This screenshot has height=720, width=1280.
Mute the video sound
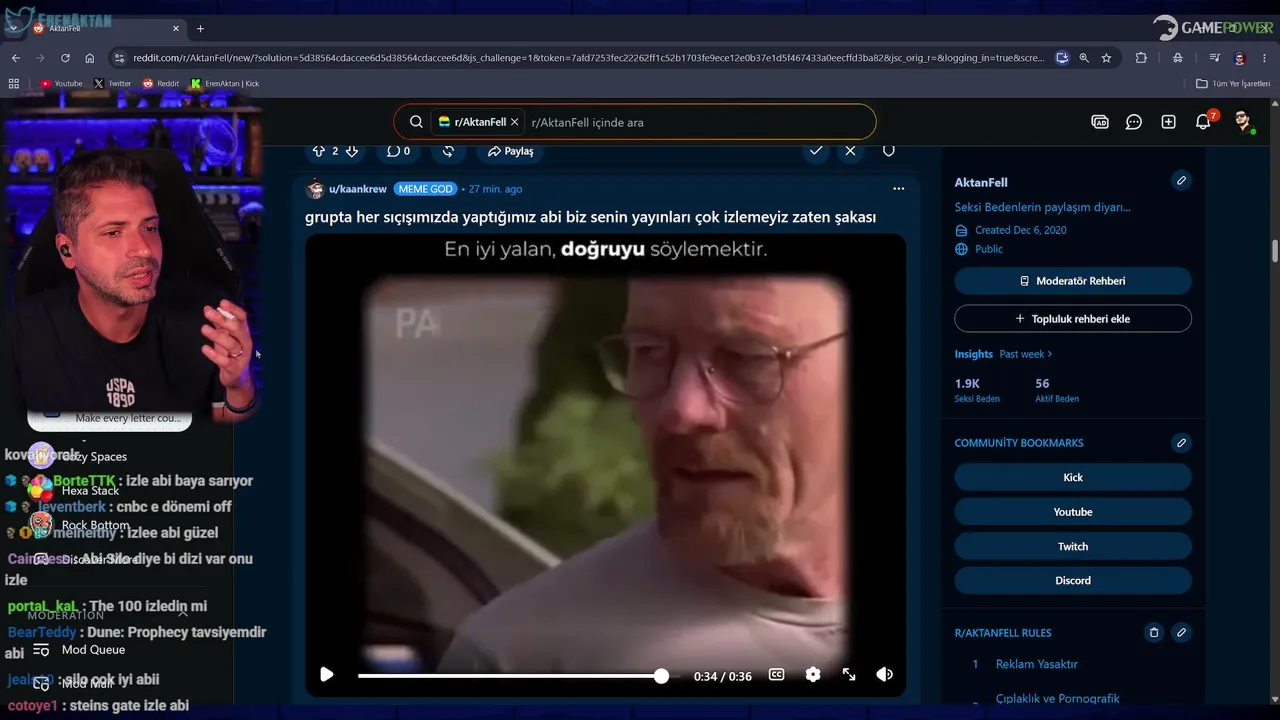[884, 675]
